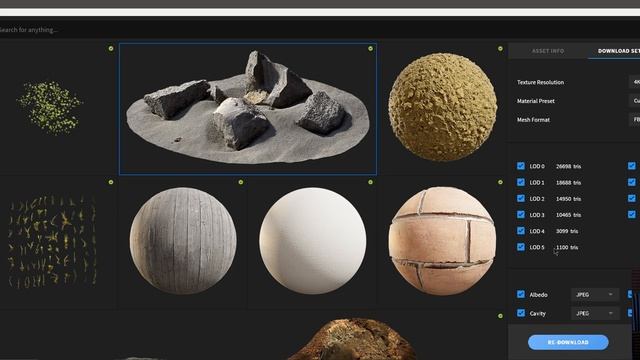Screen dimensions: 640x360
Task: Click the Mesh Format label
Action: coord(533,120)
